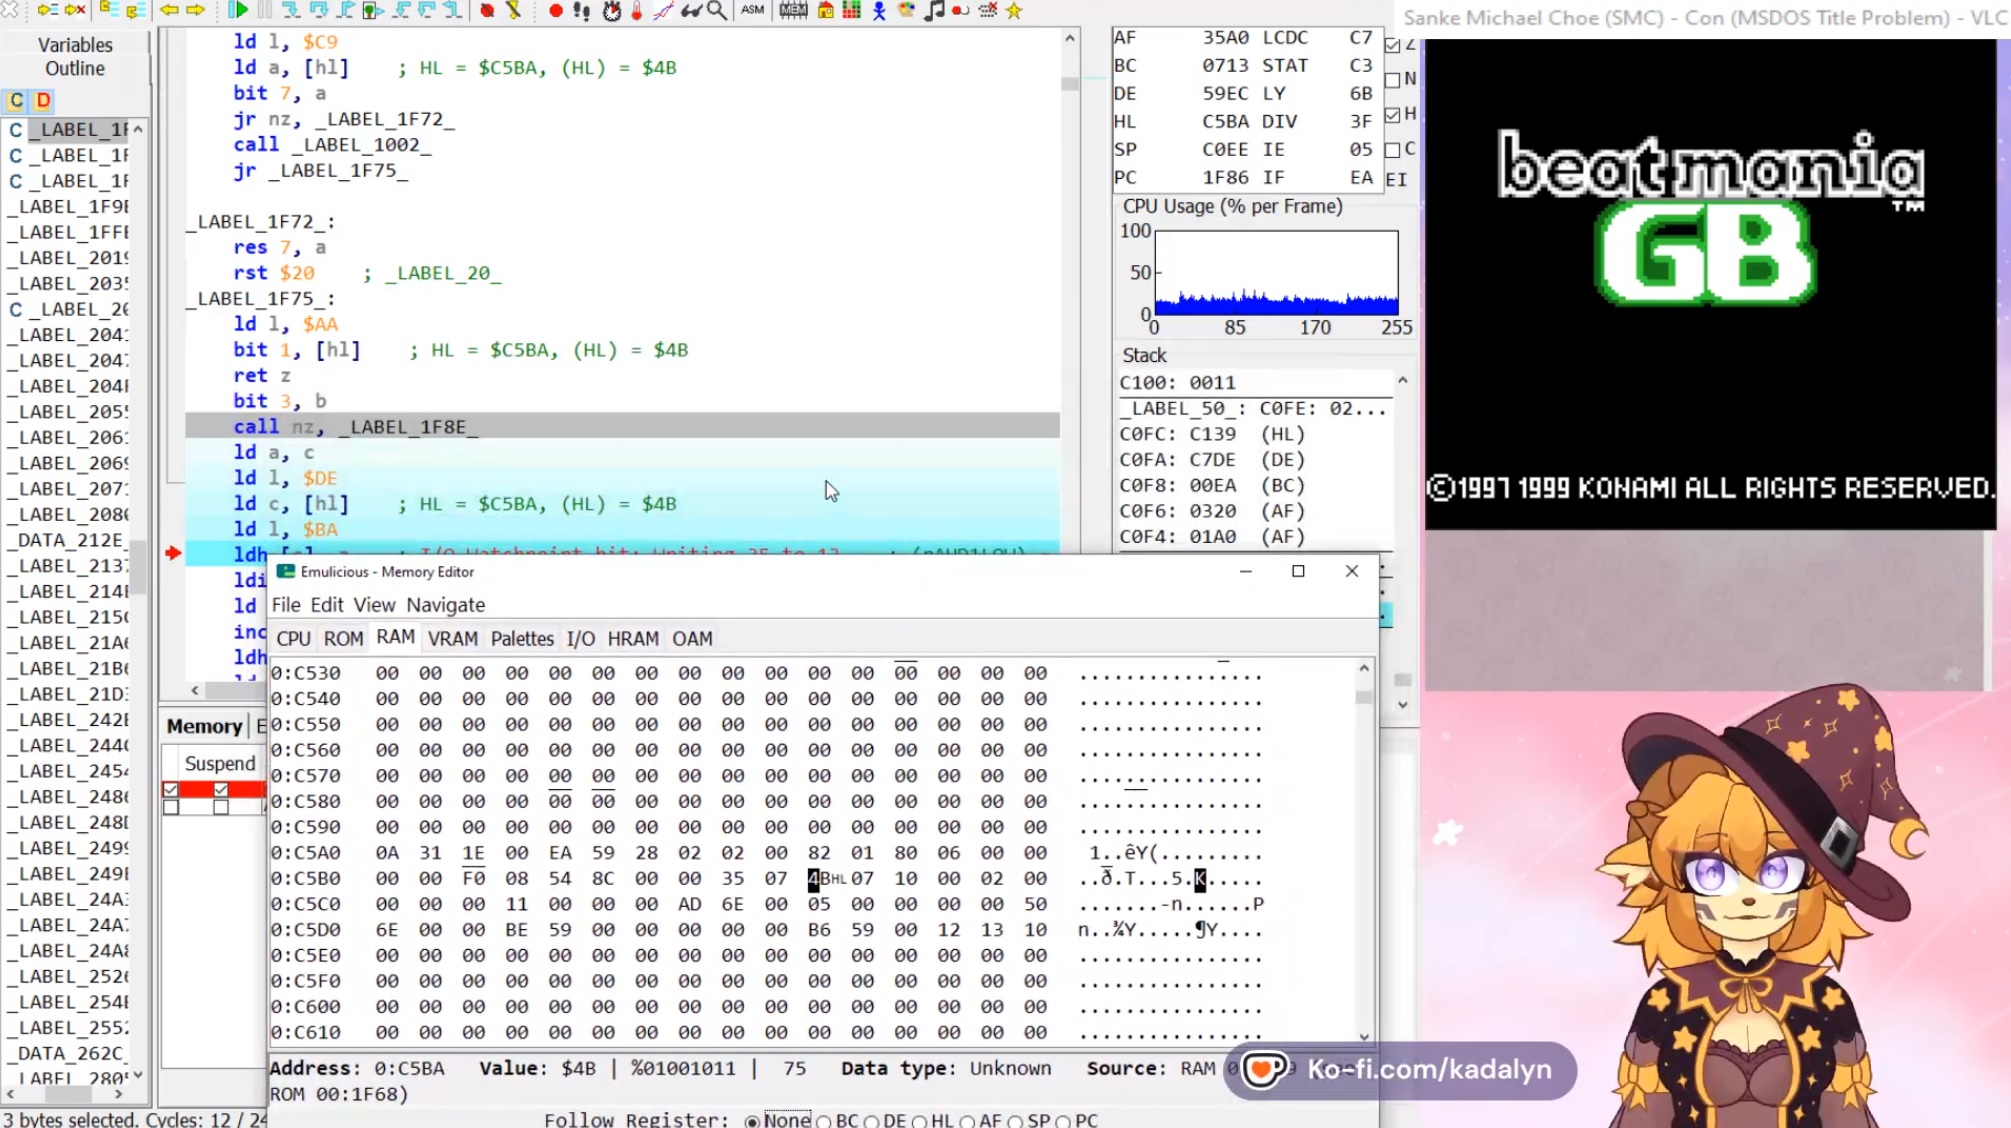Open the stopwatch profiler icon
The image size is (2011, 1128).
611,10
